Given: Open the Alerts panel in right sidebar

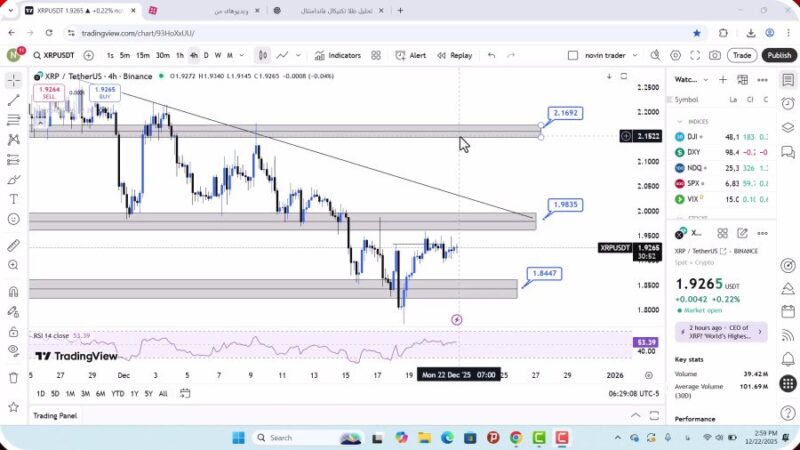Looking at the screenshot, I should (788, 102).
